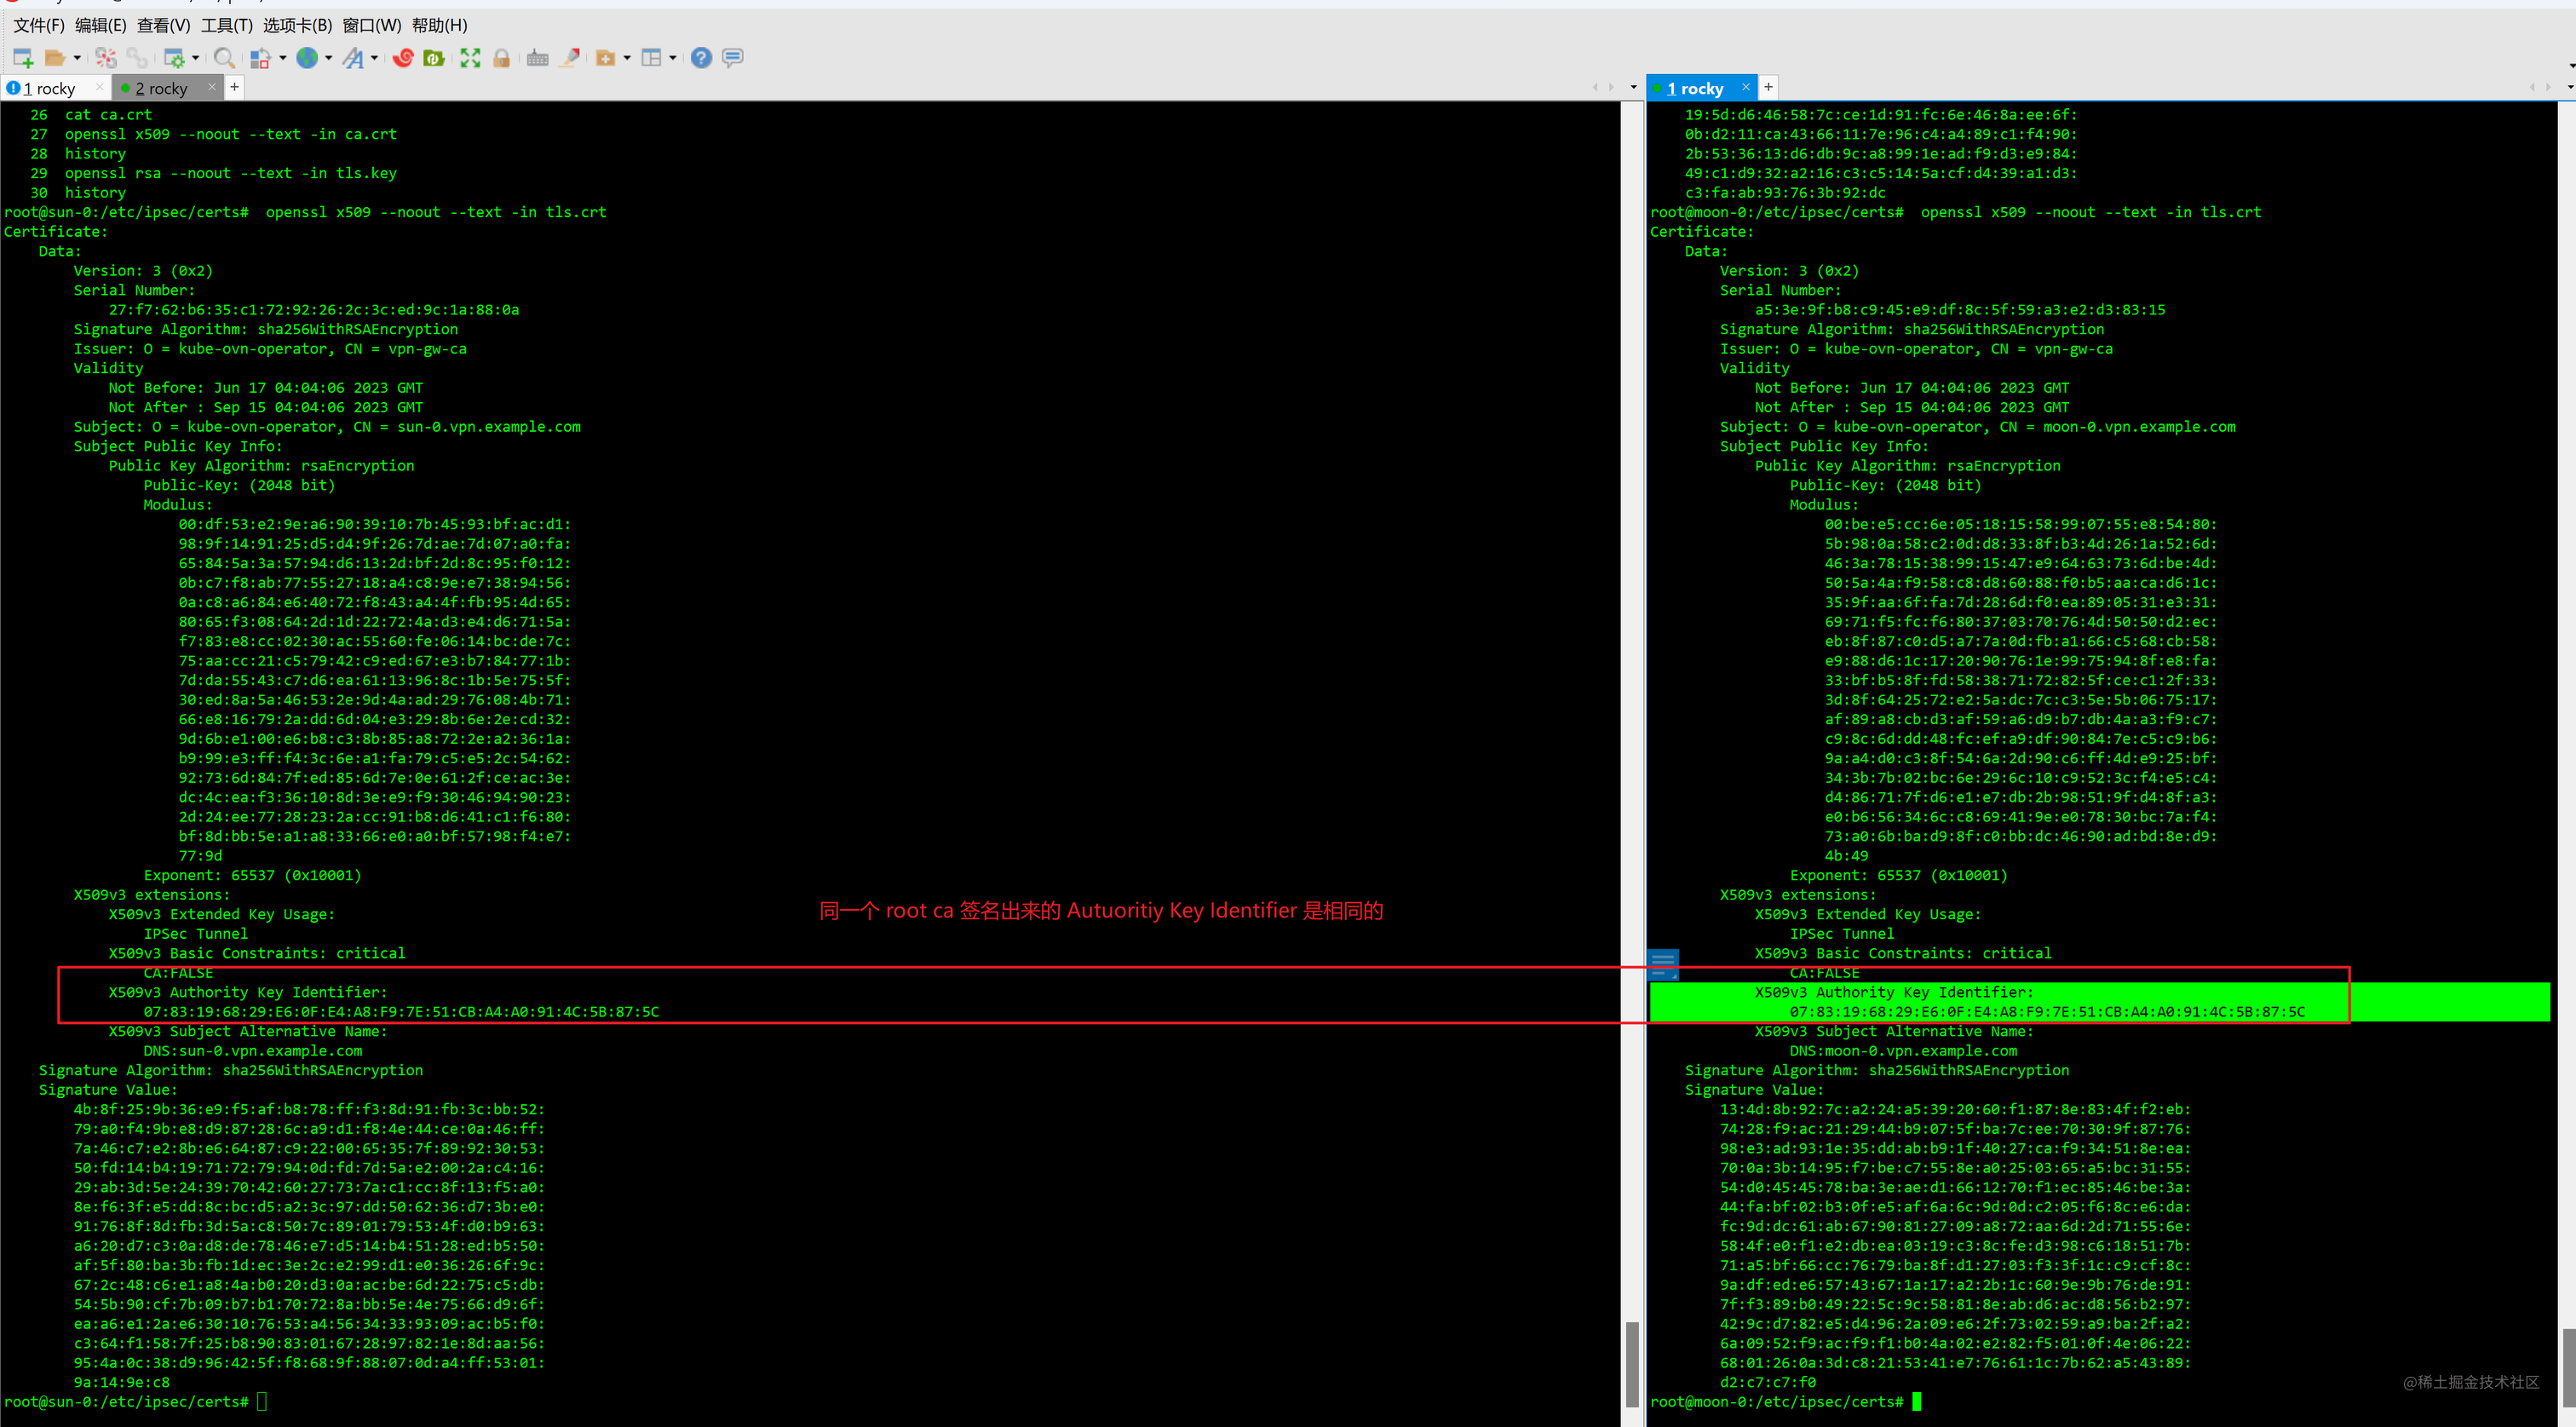Open the right pane tab list dropdown
This screenshot has width=2576, height=1427.
pyautogui.click(x=2570, y=88)
